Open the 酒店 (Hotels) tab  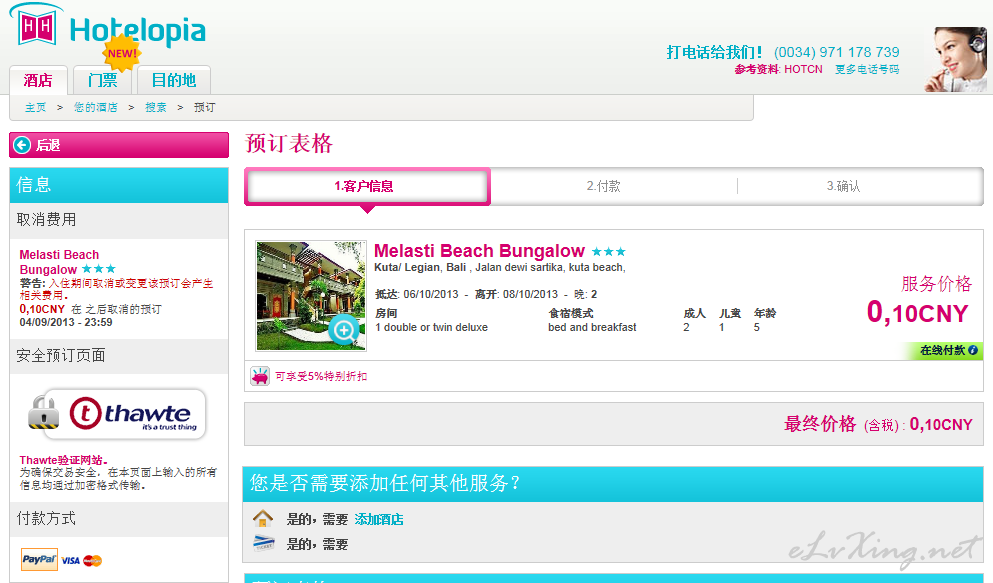click(38, 80)
